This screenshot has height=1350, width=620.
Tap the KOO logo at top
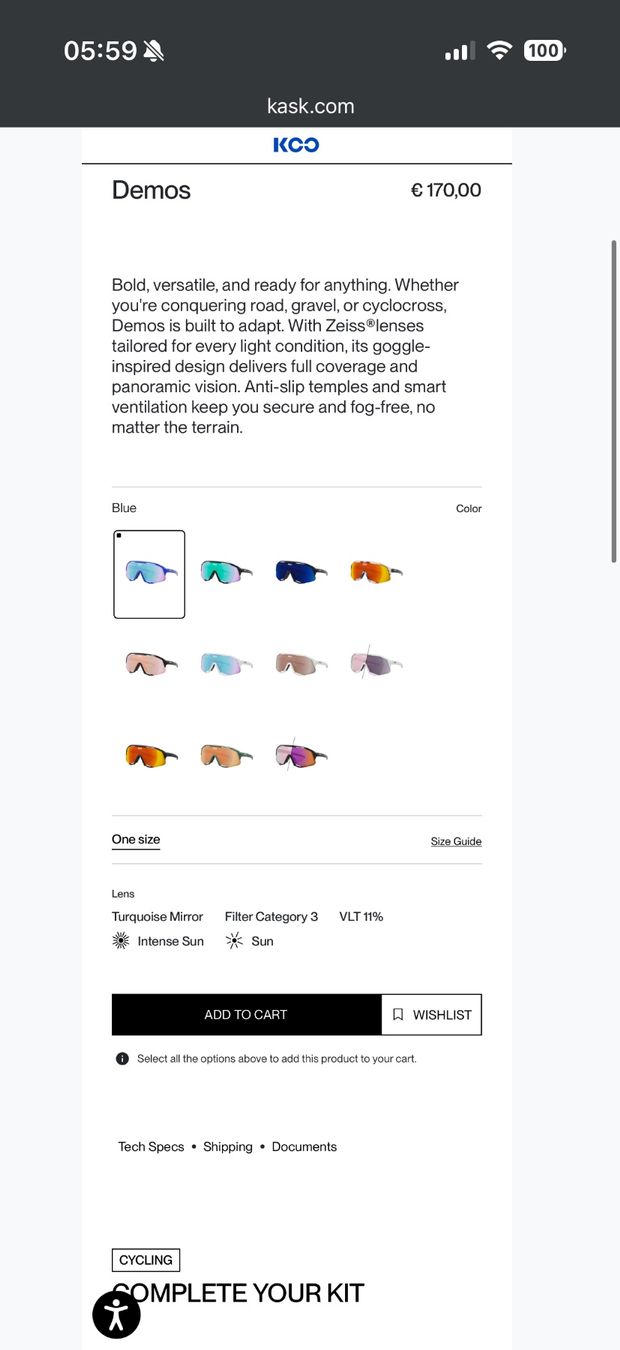296,145
